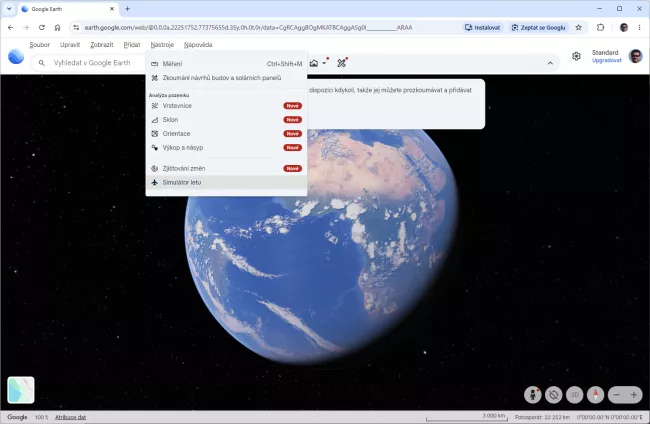Bookmark this page with the star icon
Viewport: 650px width, 424px height.
pos(579,27)
